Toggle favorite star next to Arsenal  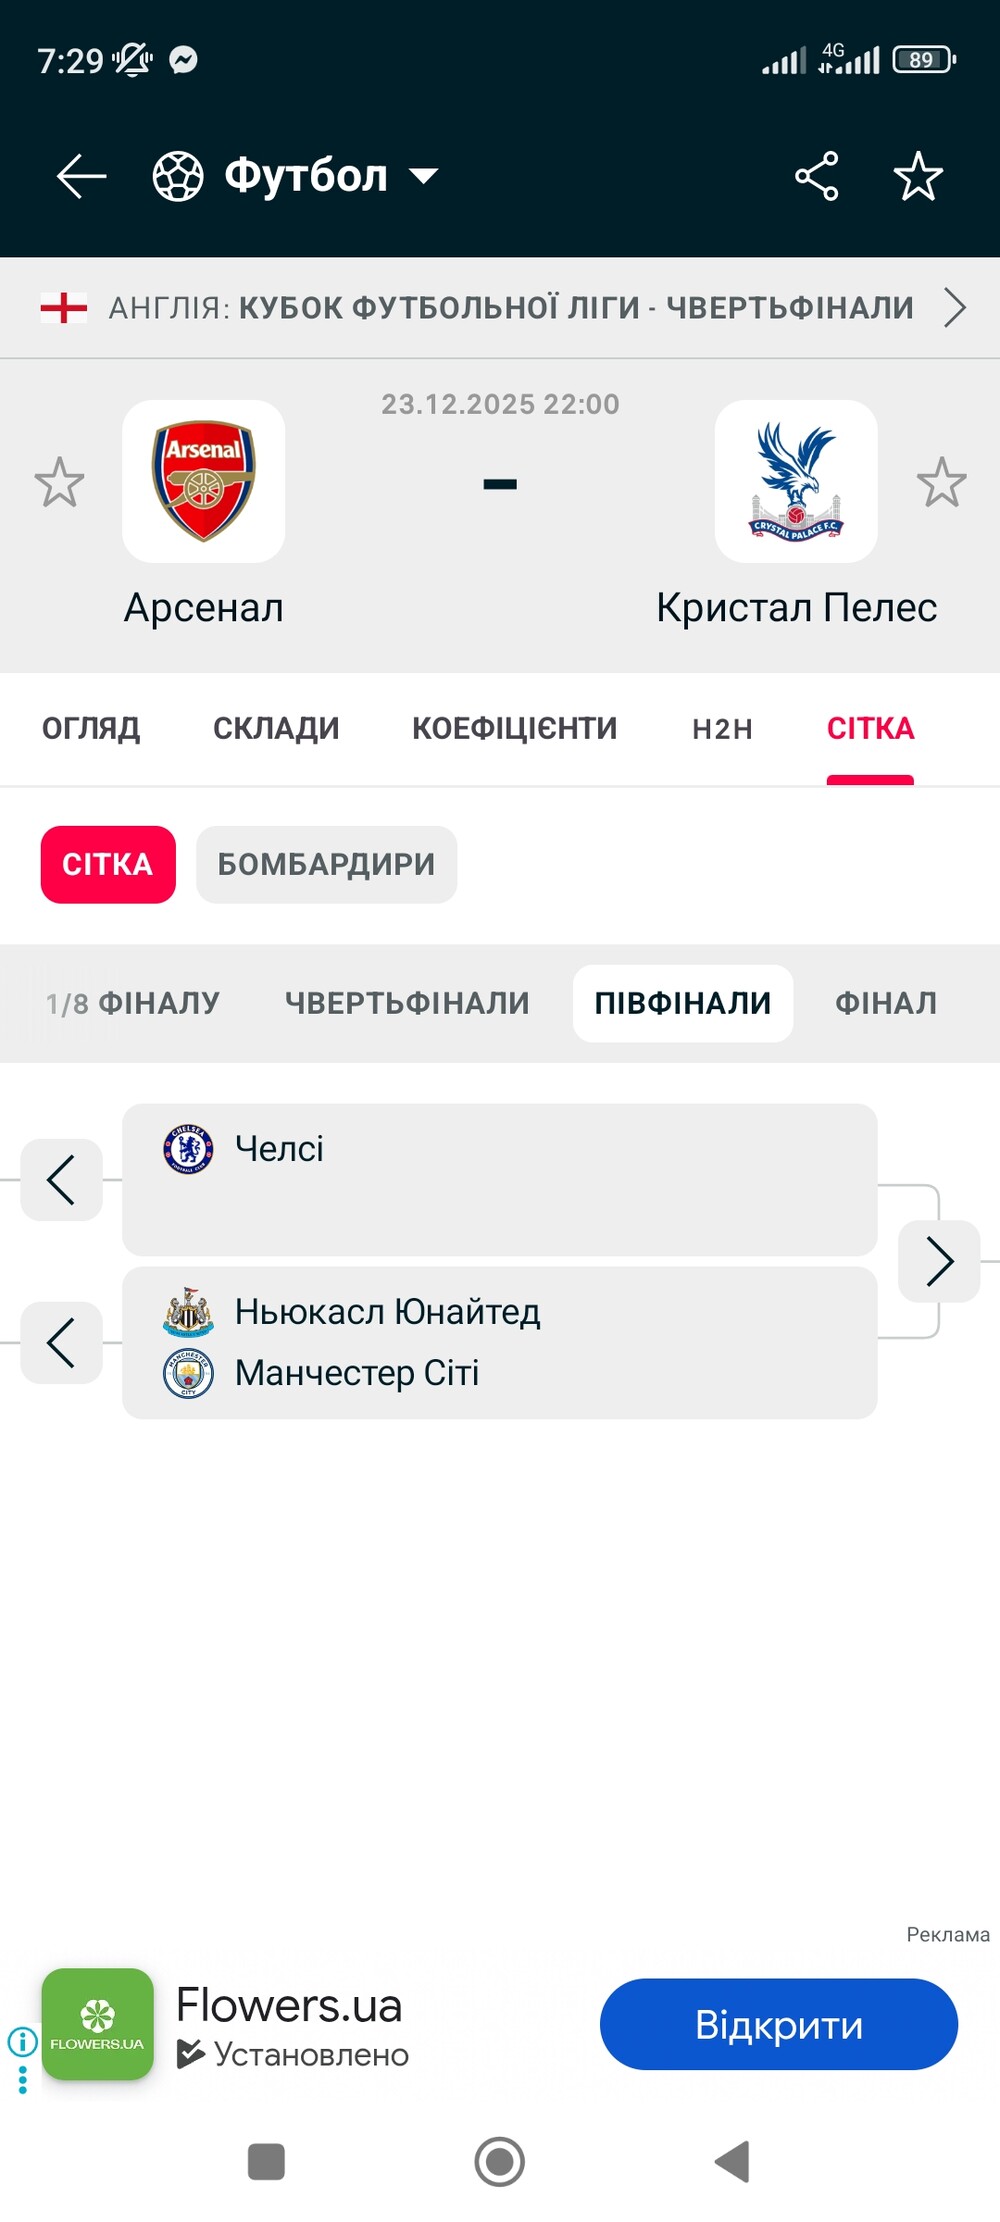[x=59, y=482]
